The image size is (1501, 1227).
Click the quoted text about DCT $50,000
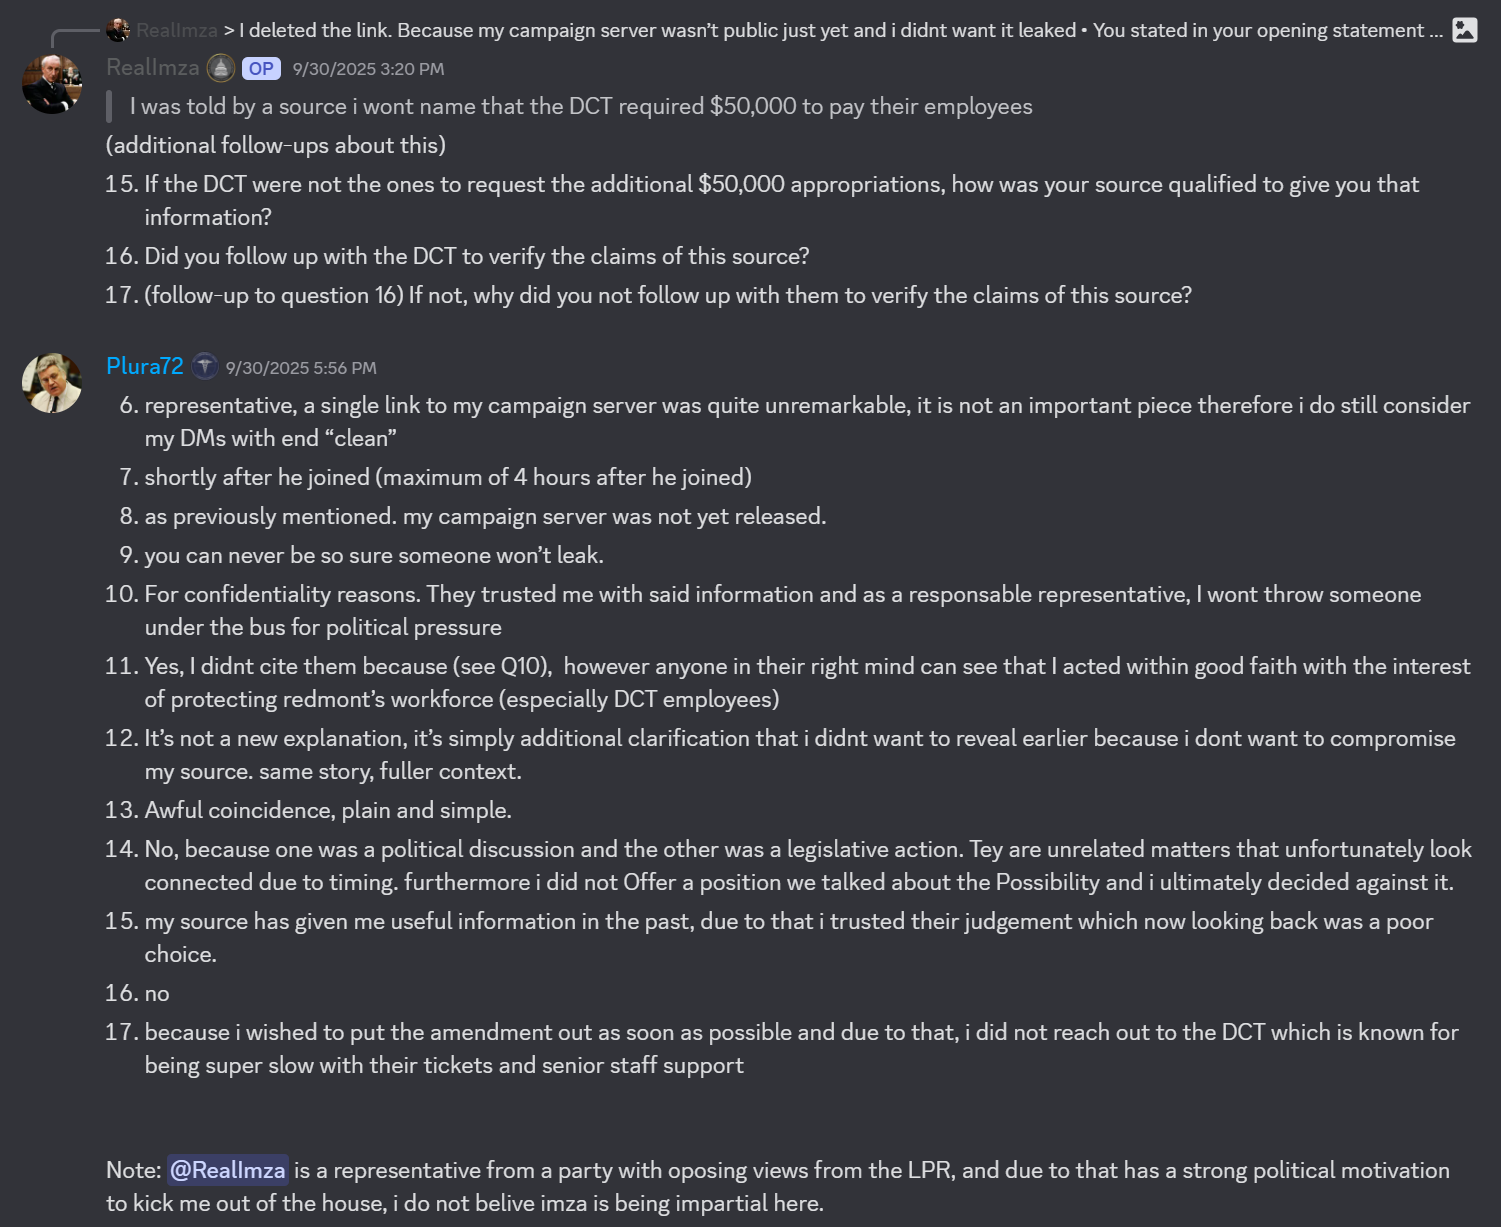581,107
